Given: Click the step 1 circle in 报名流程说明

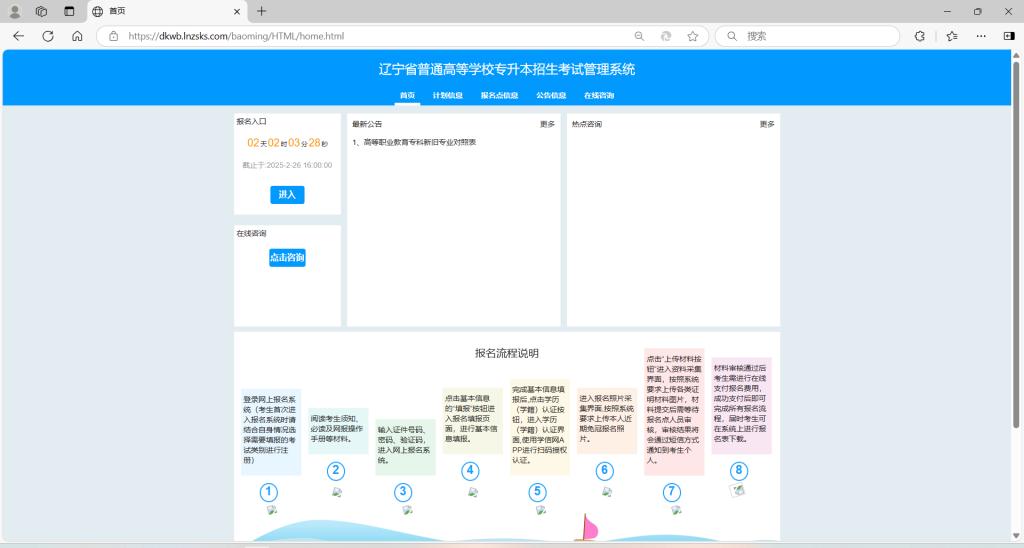Looking at the screenshot, I should click(268, 492).
